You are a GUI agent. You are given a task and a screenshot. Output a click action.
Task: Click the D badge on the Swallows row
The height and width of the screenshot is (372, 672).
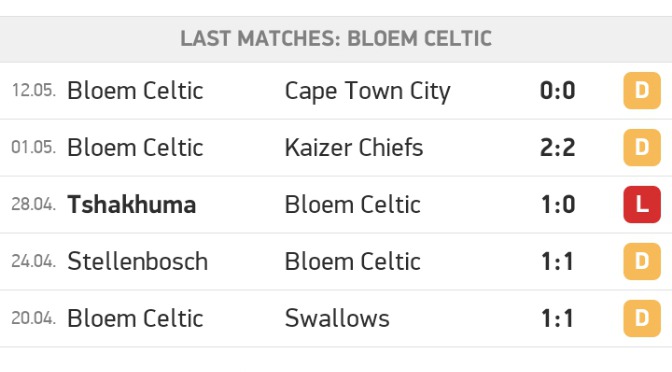642,318
